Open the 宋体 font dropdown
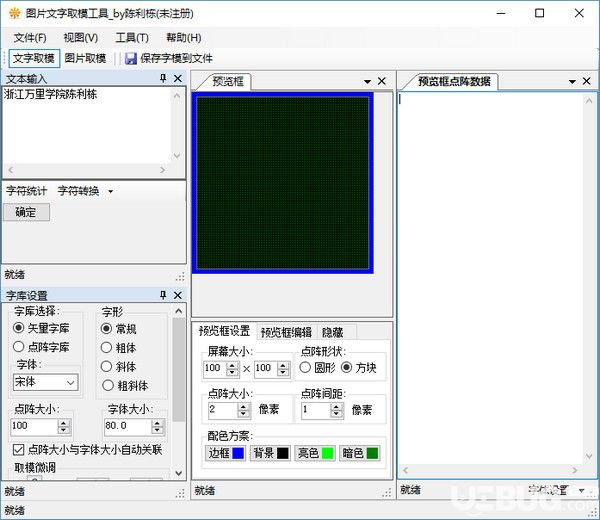Image resolution: width=600 pixels, height=520 pixels. coord(71,382)
